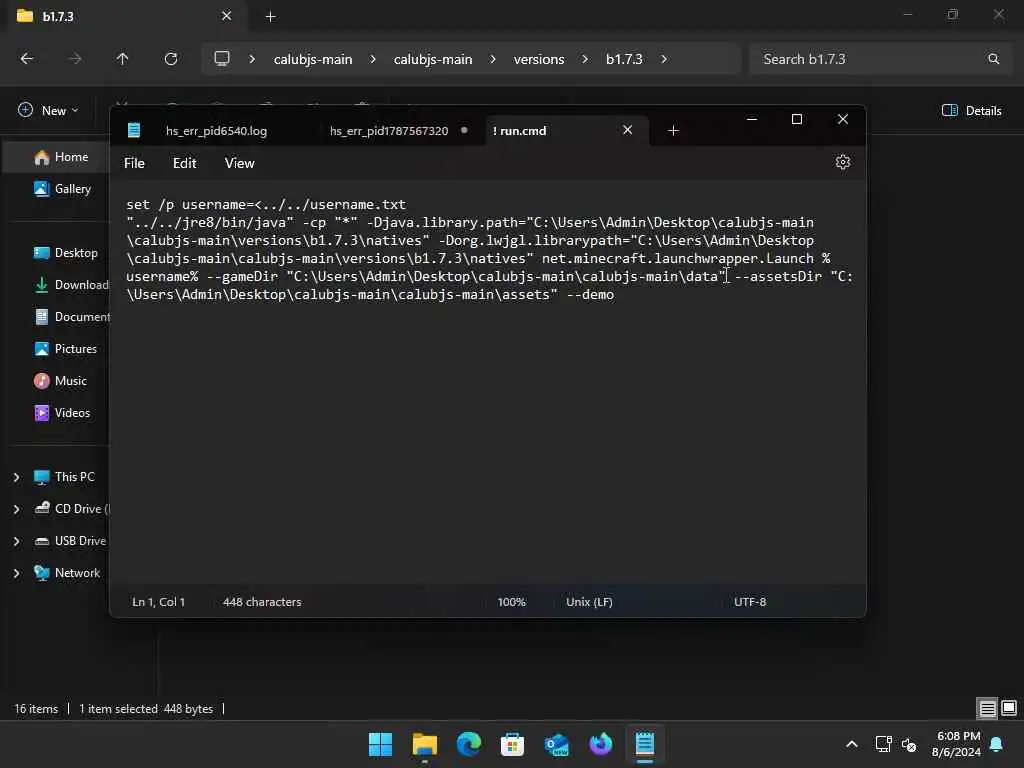Click b1.7.3 breadcrumb
The width and height of the screenshot is (1024, 768).
[x=624, y=59]
